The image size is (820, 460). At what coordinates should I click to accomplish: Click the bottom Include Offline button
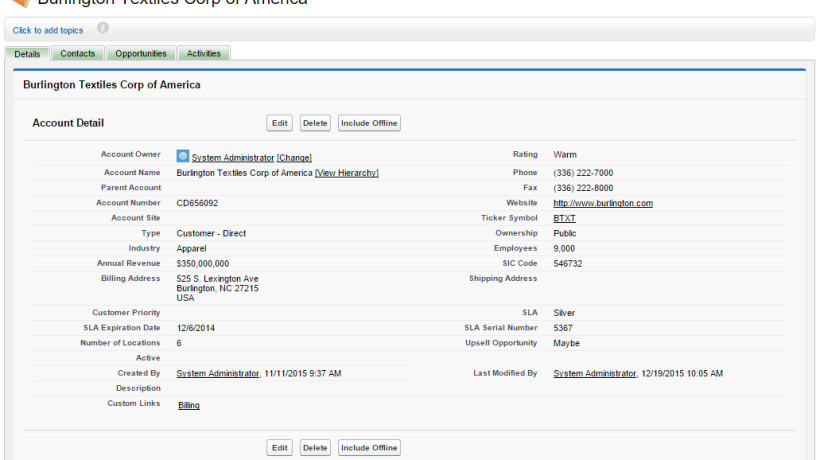369,447
